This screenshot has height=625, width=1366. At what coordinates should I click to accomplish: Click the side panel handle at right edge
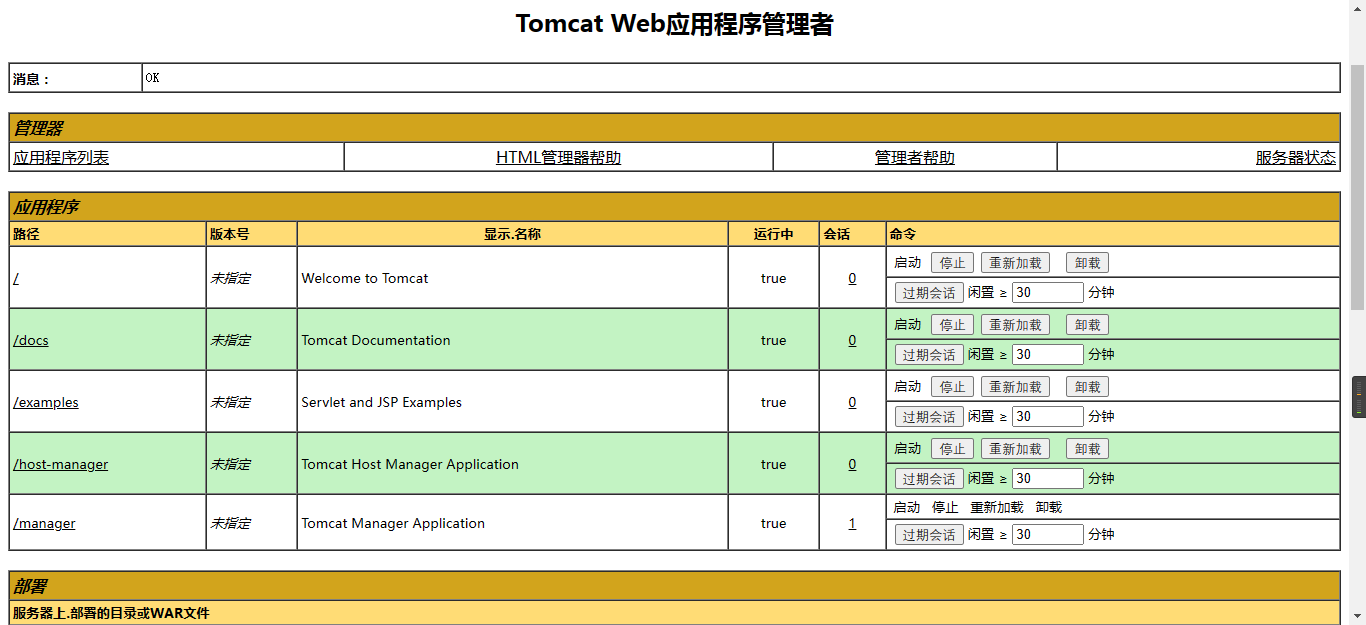pyautogui.click(x=1359, y=397)
